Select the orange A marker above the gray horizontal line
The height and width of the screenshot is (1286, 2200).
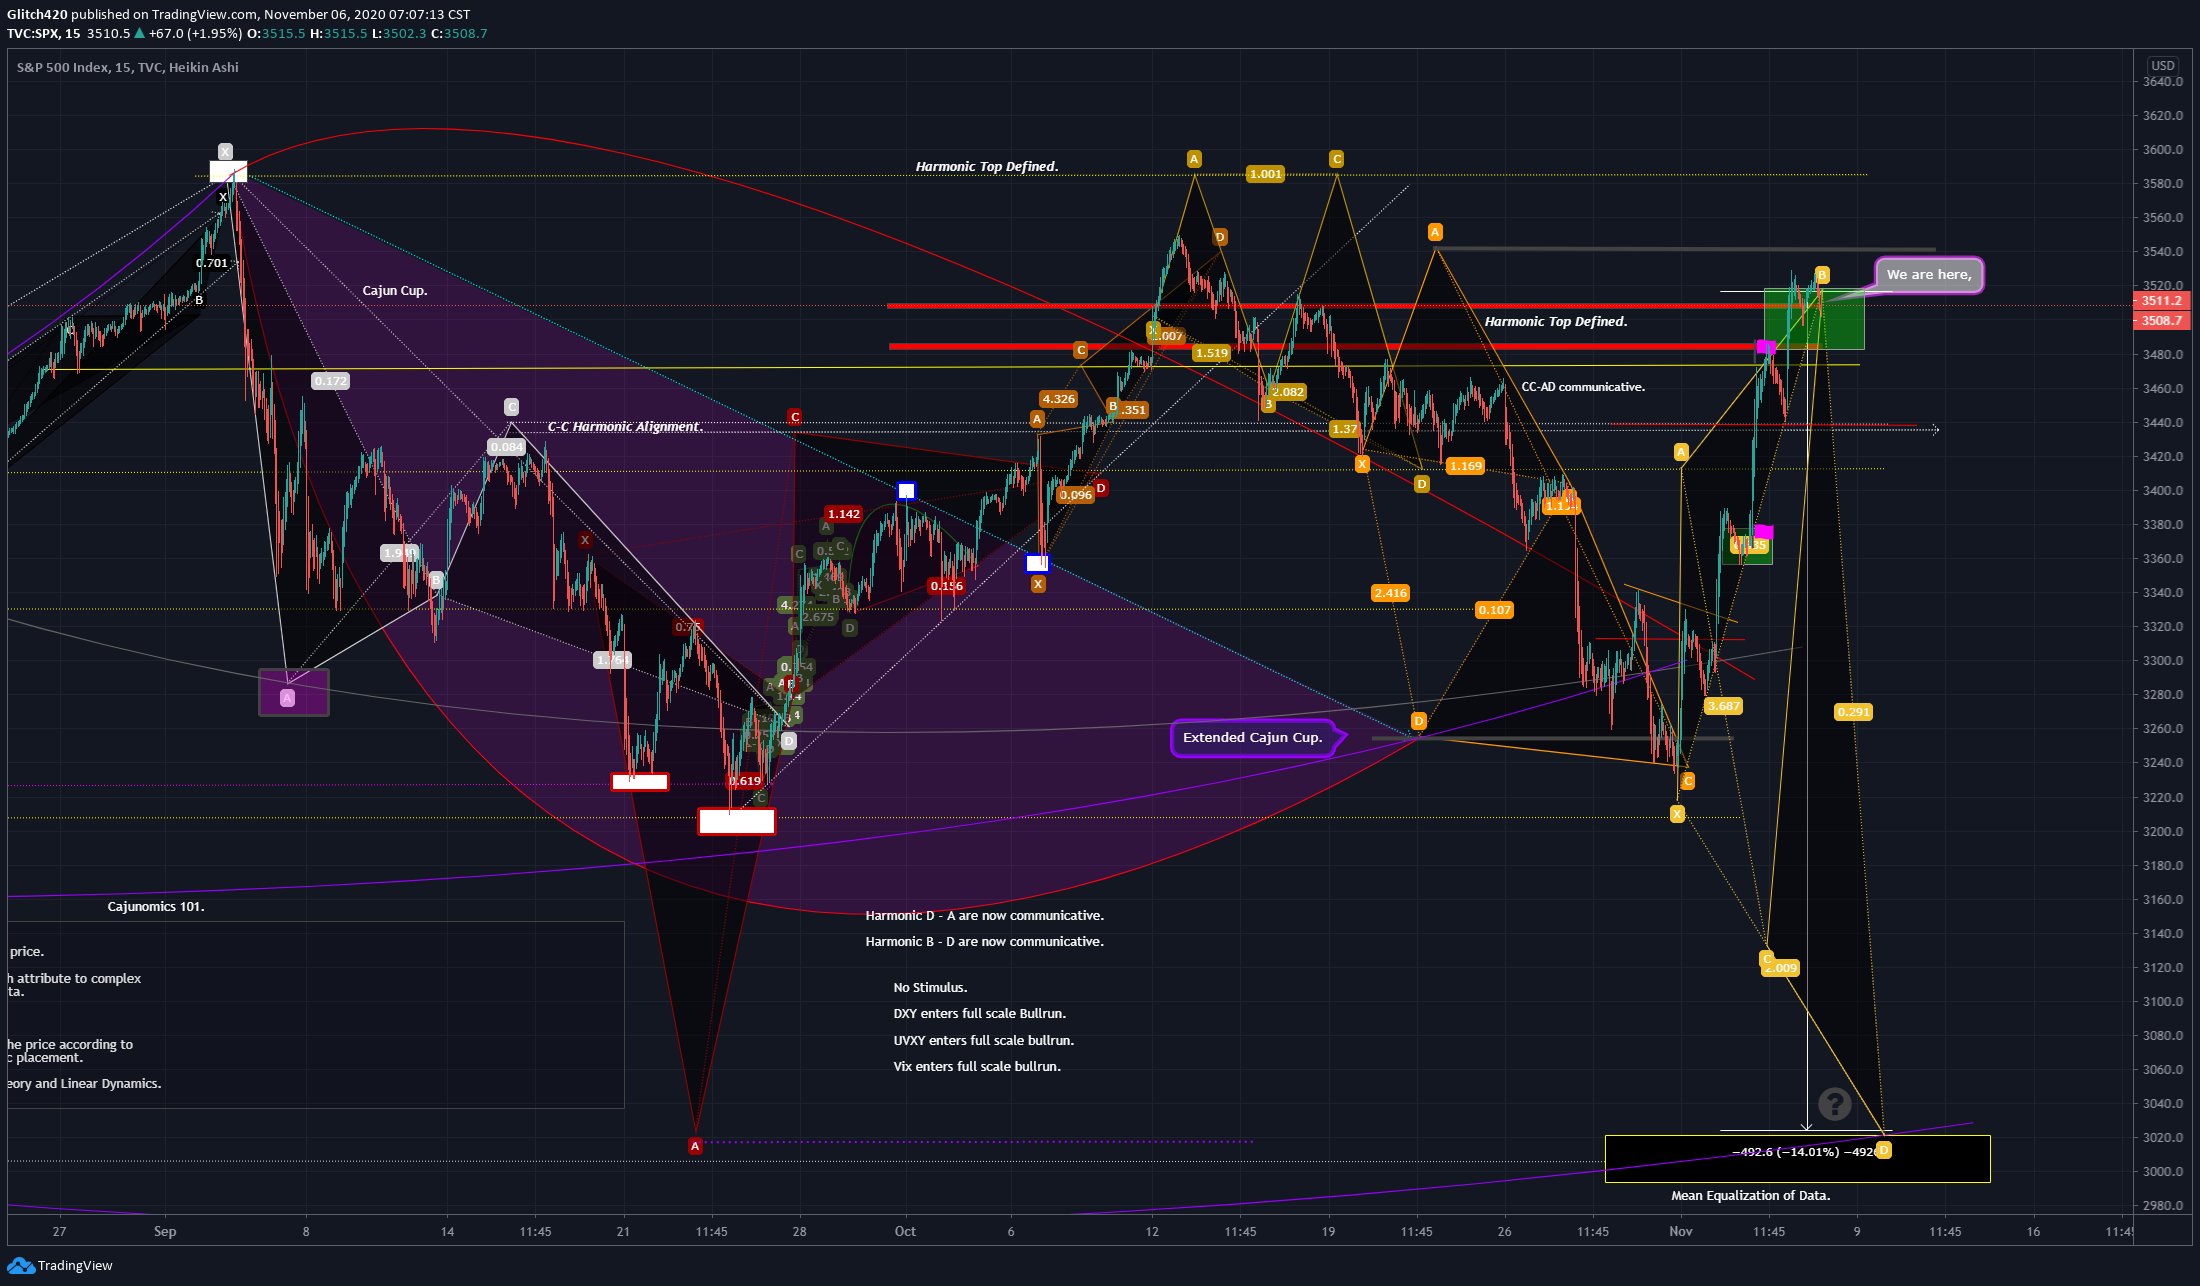click(x=1435, y=232)
